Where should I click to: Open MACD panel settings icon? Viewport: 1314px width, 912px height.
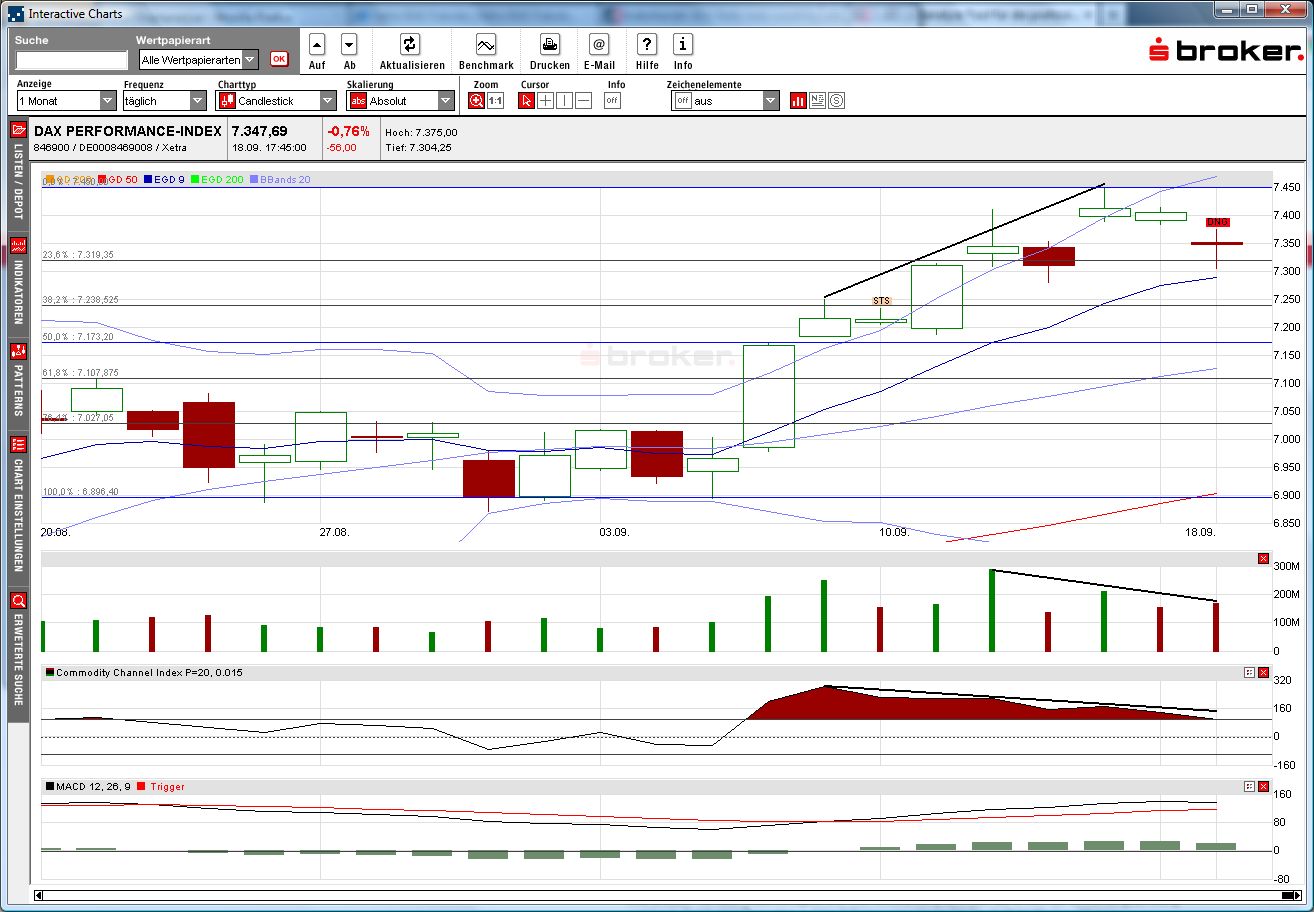tap(1249, 787)
